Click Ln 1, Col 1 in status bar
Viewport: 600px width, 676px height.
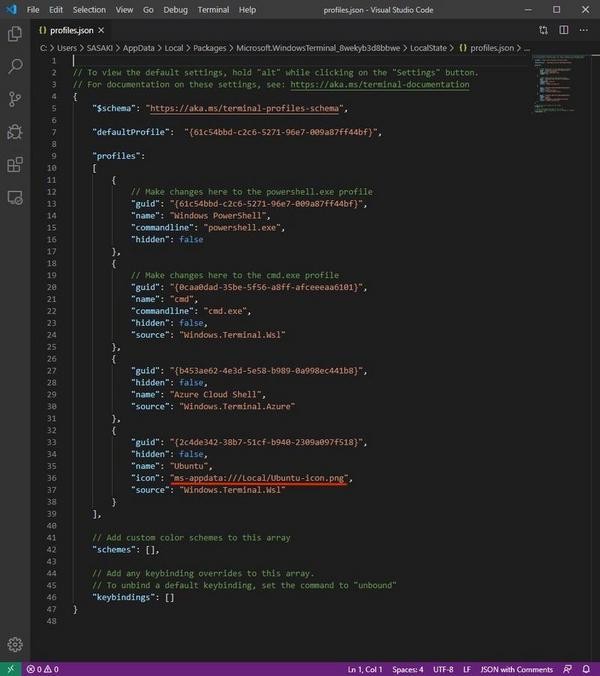pyautogui.click(x=365, y=669)
